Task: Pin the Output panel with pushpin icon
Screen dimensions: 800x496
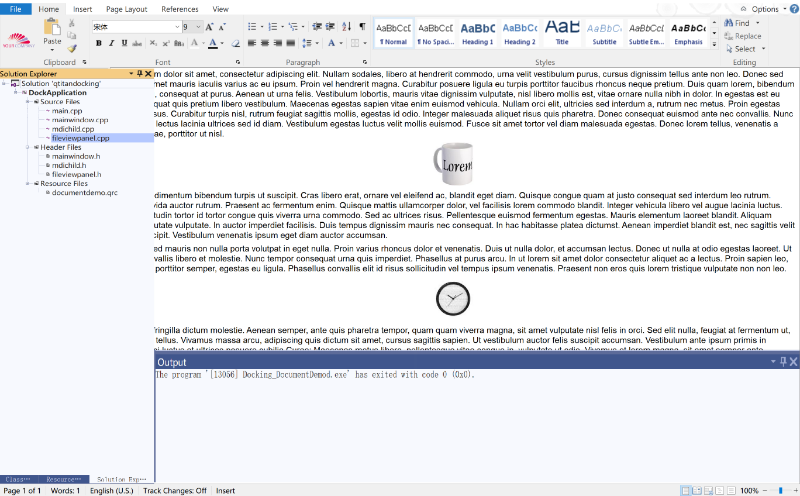Action: 783,362
